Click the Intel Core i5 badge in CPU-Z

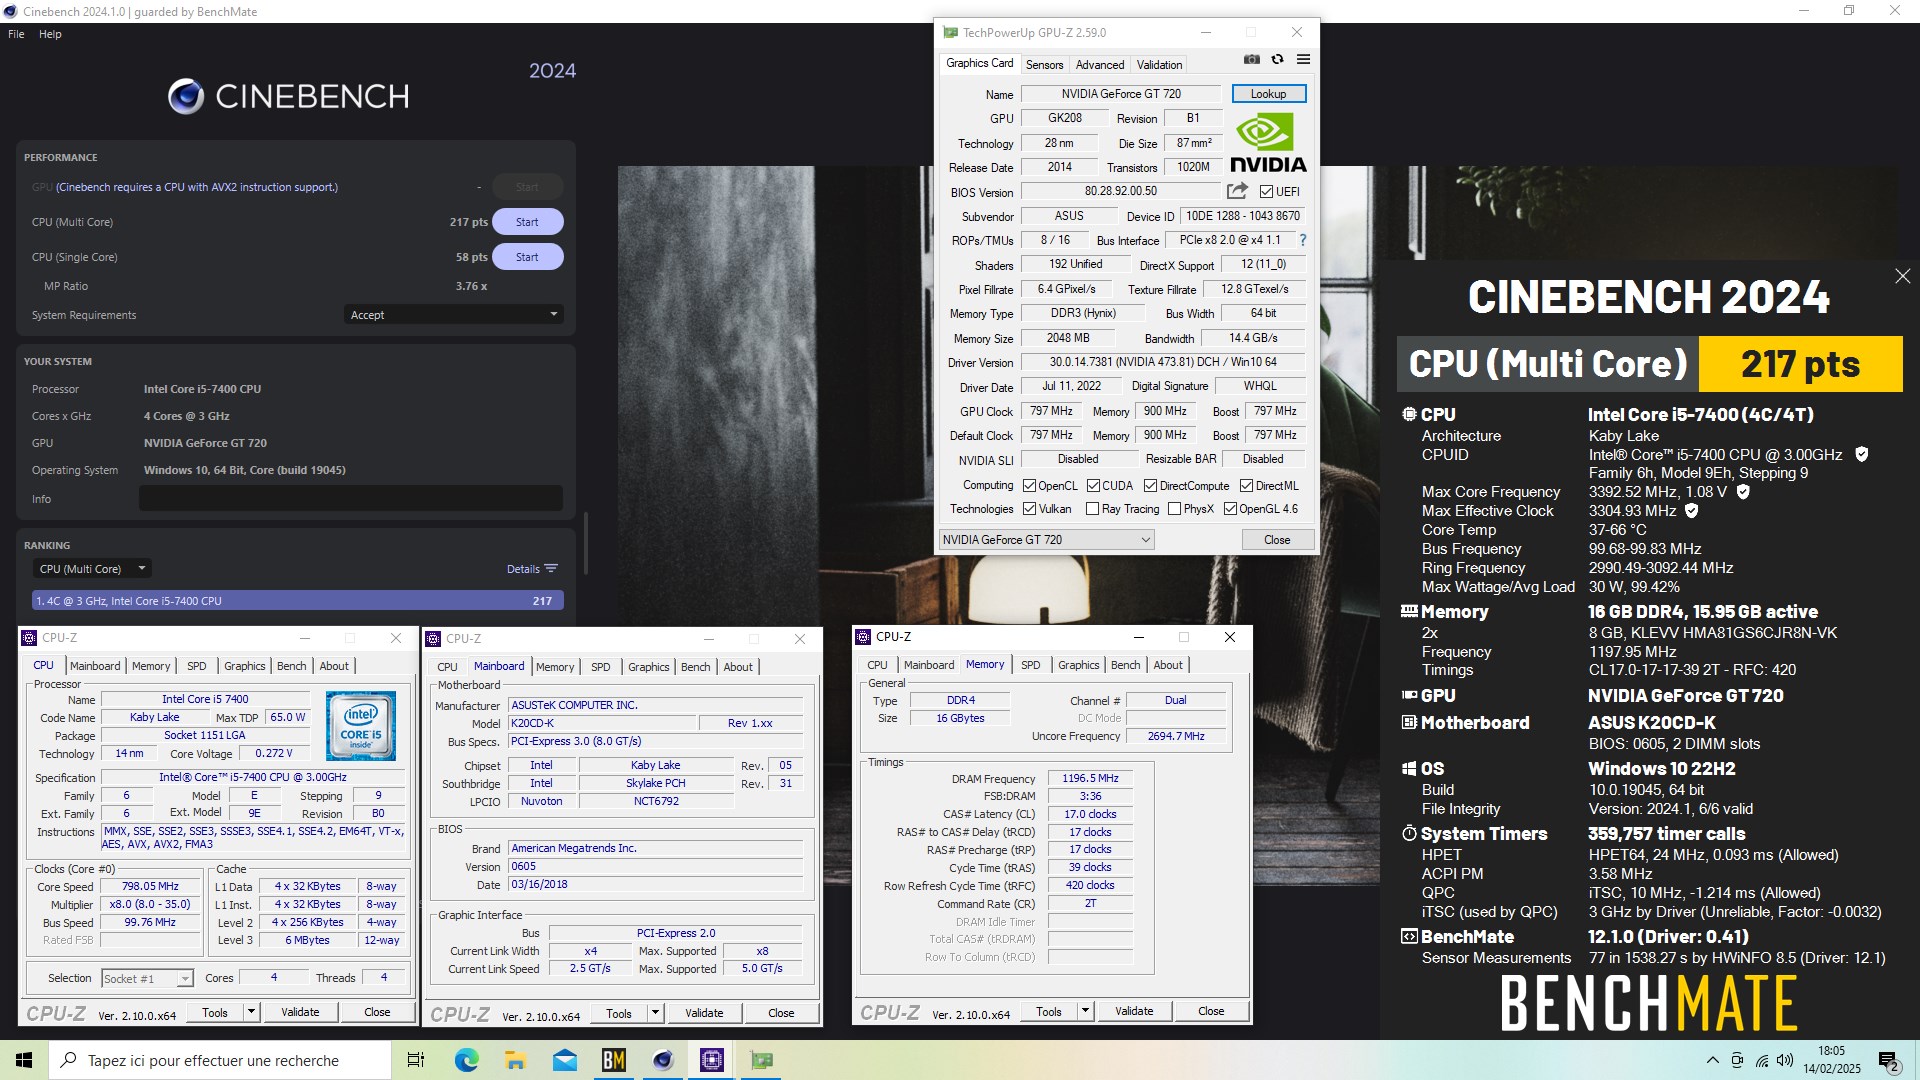(x=360, y=727)
